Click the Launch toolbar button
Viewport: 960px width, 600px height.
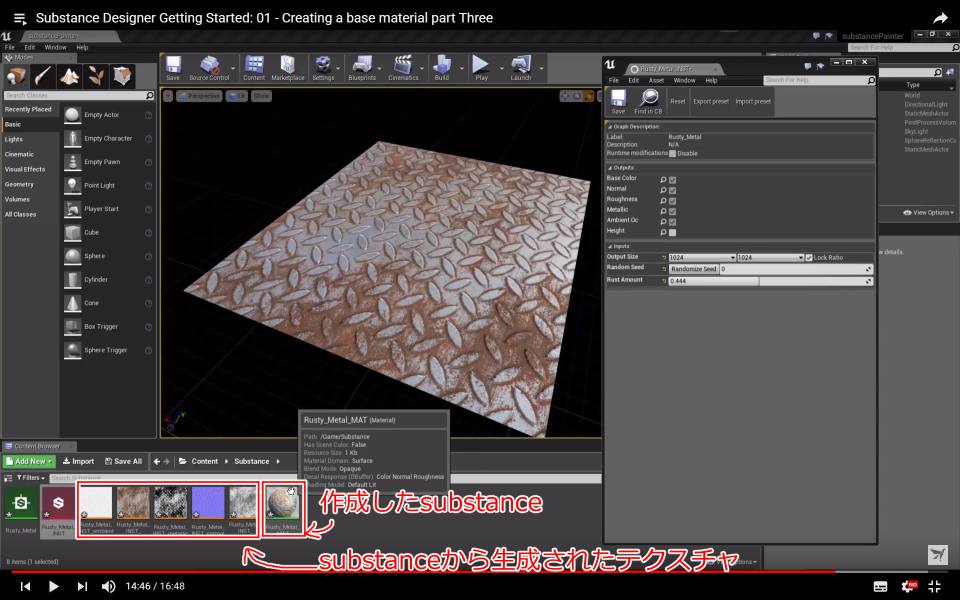521,68
